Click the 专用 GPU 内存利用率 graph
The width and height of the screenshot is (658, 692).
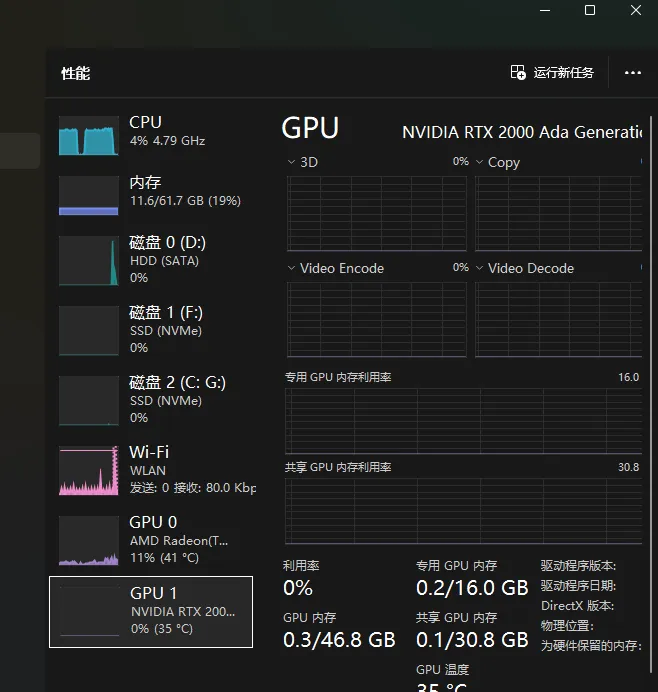click(x=463, y=421)
